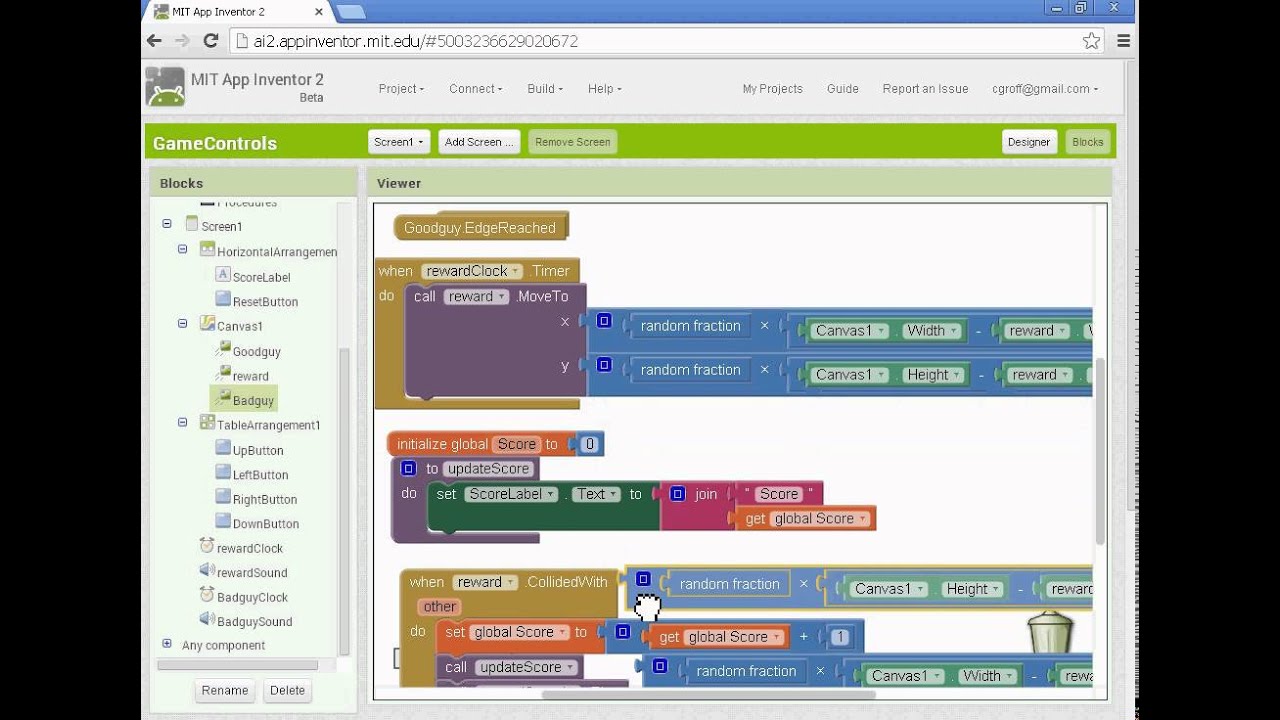This screenshot has width=1280, height=720.
Task: Select the Goodguy sprite icon
Action: (x=223, y=349)
